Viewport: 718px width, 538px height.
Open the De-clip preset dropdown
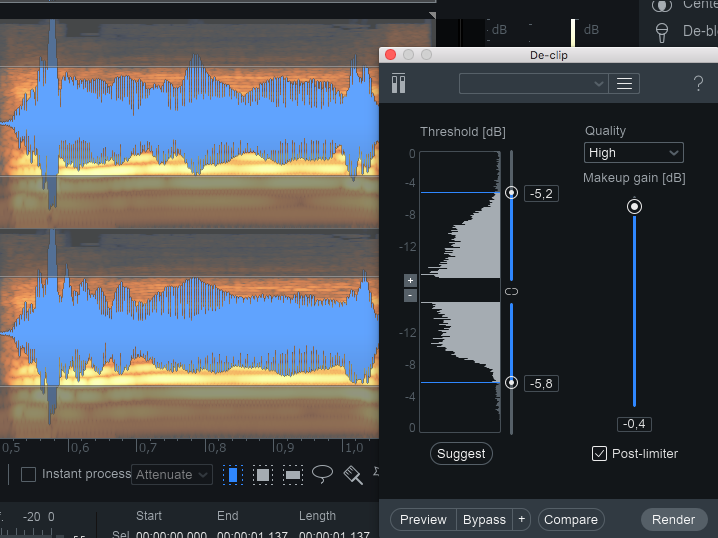tap(533, 84)
